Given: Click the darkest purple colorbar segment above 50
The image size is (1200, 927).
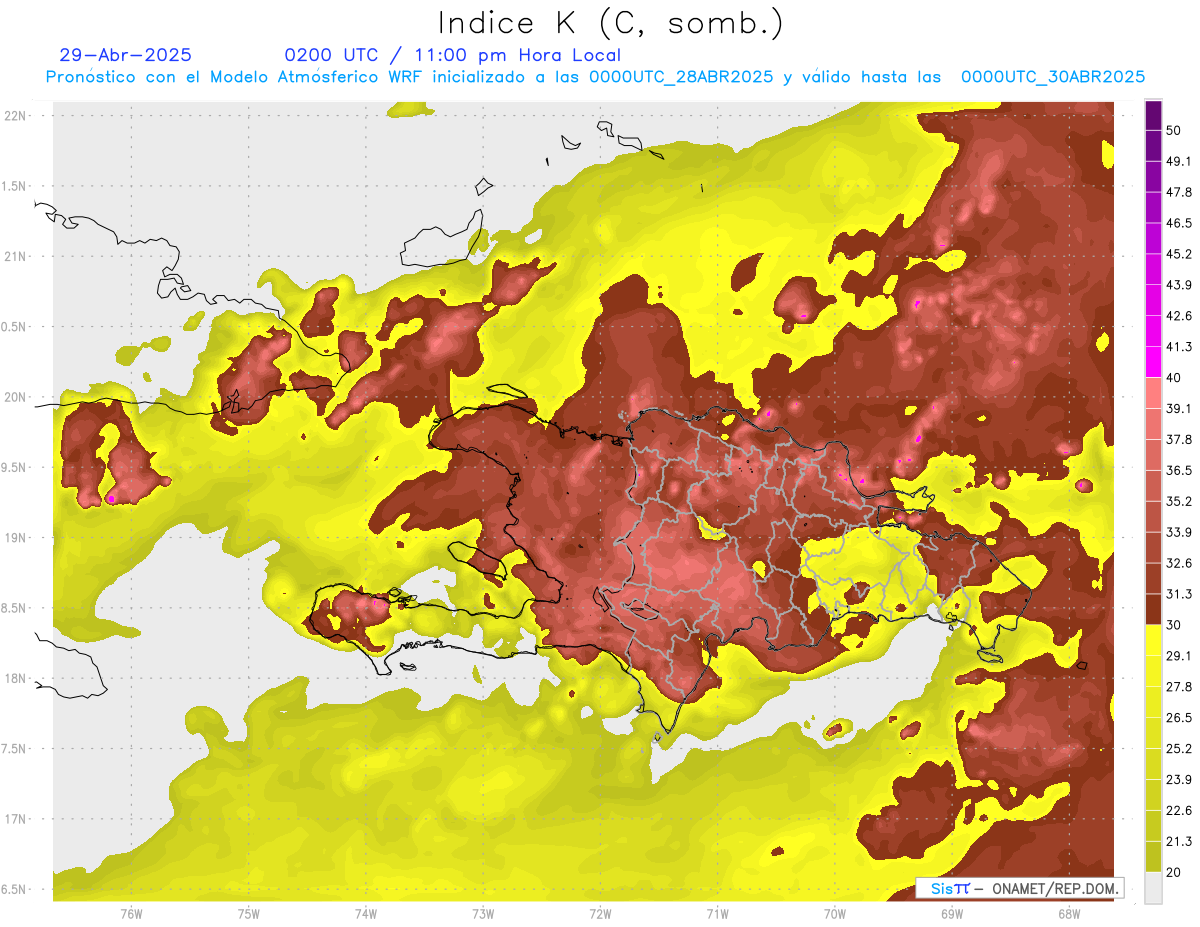Looking at the screenshot, I should pos(1153,115).
